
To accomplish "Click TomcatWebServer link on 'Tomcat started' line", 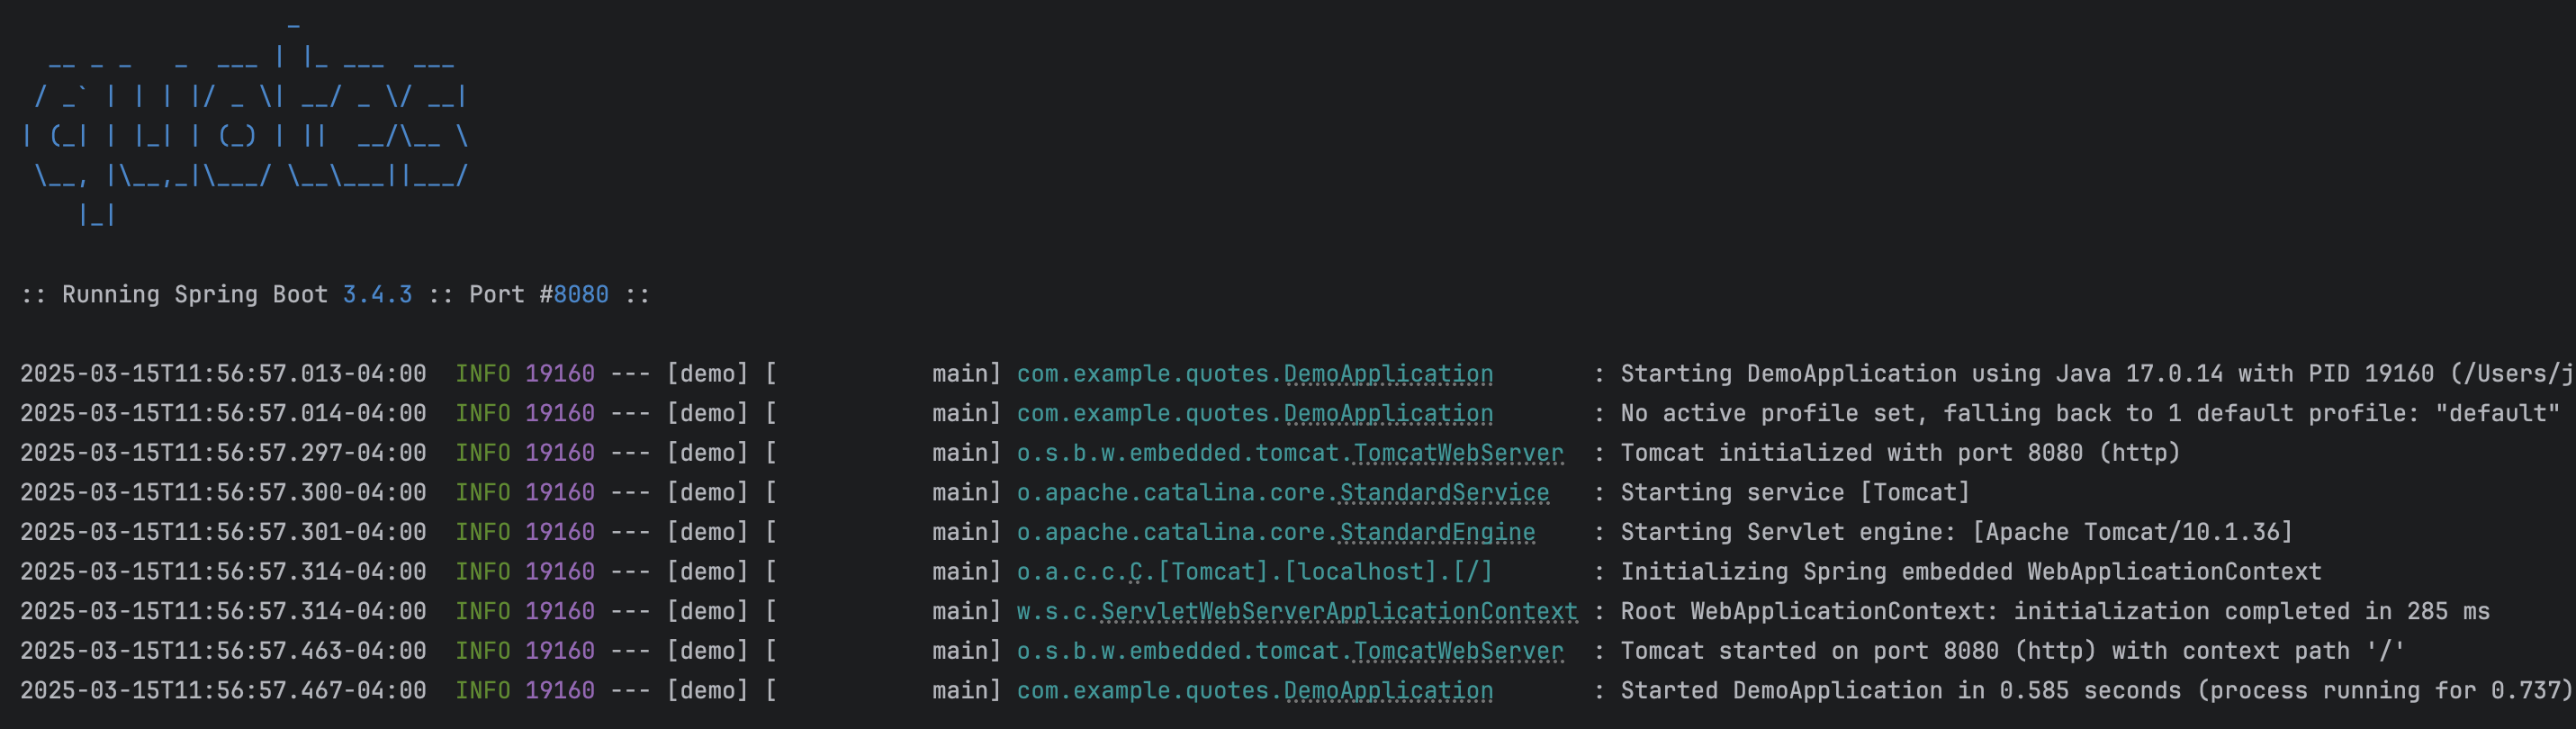I will pos(1457,651).
